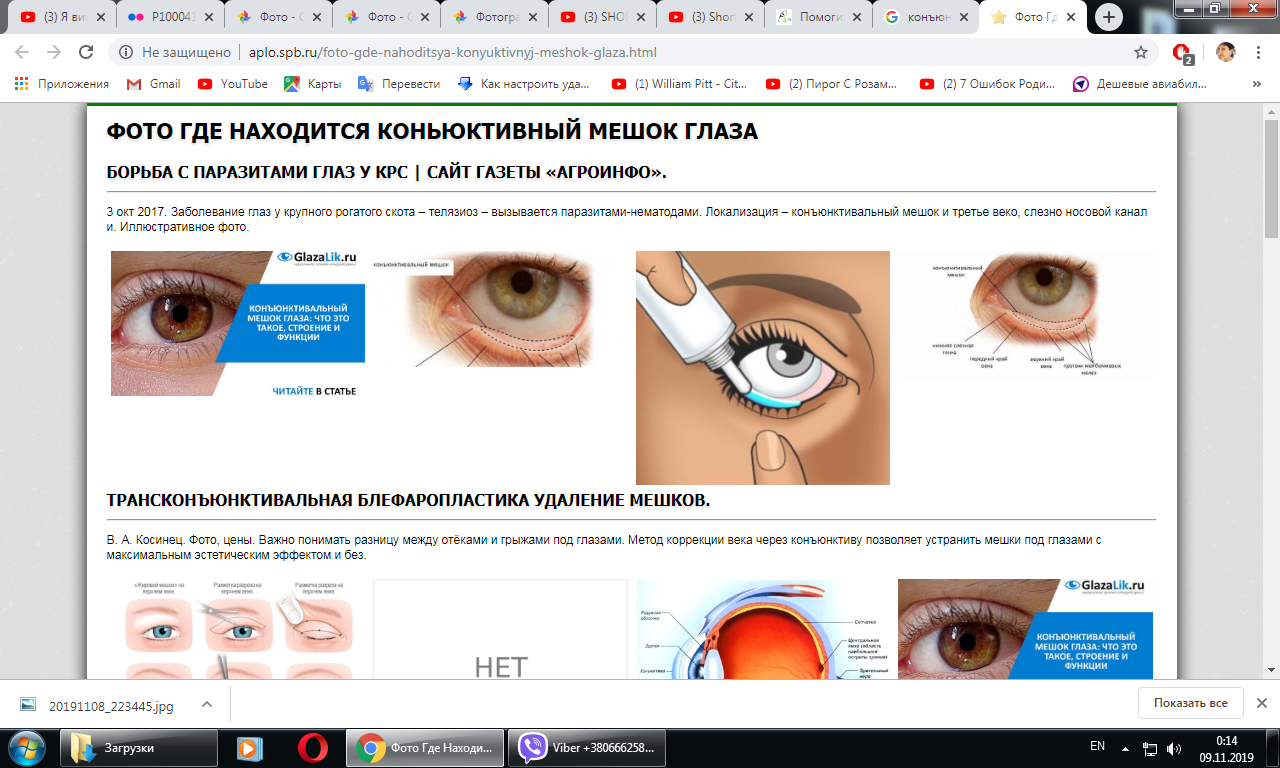Click the red extension icon with badge
The height and width of the screenshot is (768, 1280).
[1182, 53]
